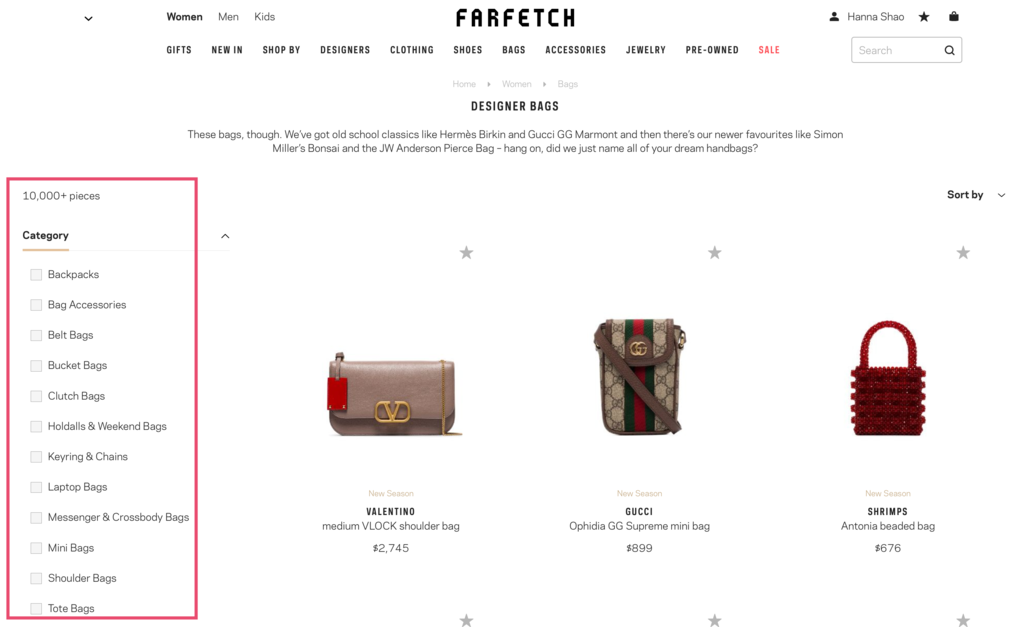Viewport: 1024px width, 627px height.
Task: Add Valentino VLOCK bag to wishlist star
Action: (466, 252)
